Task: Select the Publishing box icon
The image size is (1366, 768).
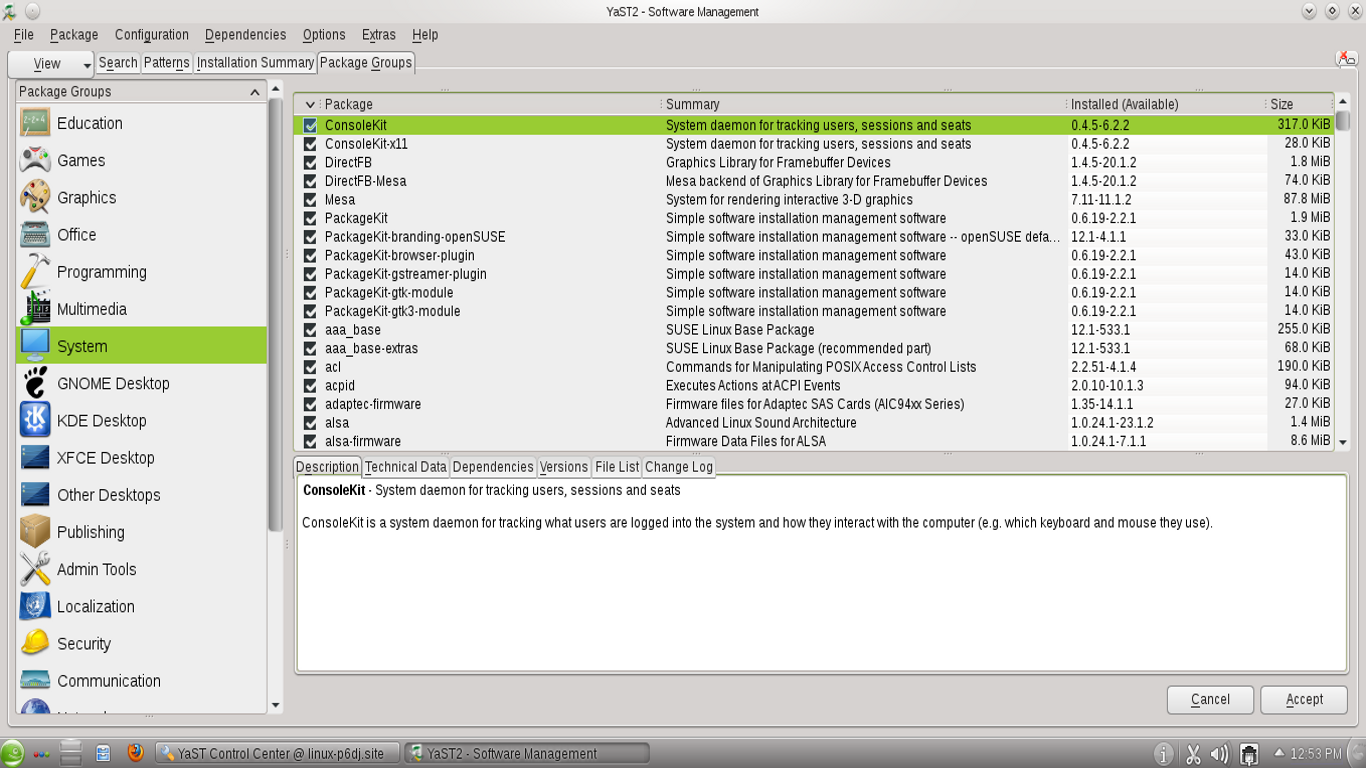Action: [35, 532]
